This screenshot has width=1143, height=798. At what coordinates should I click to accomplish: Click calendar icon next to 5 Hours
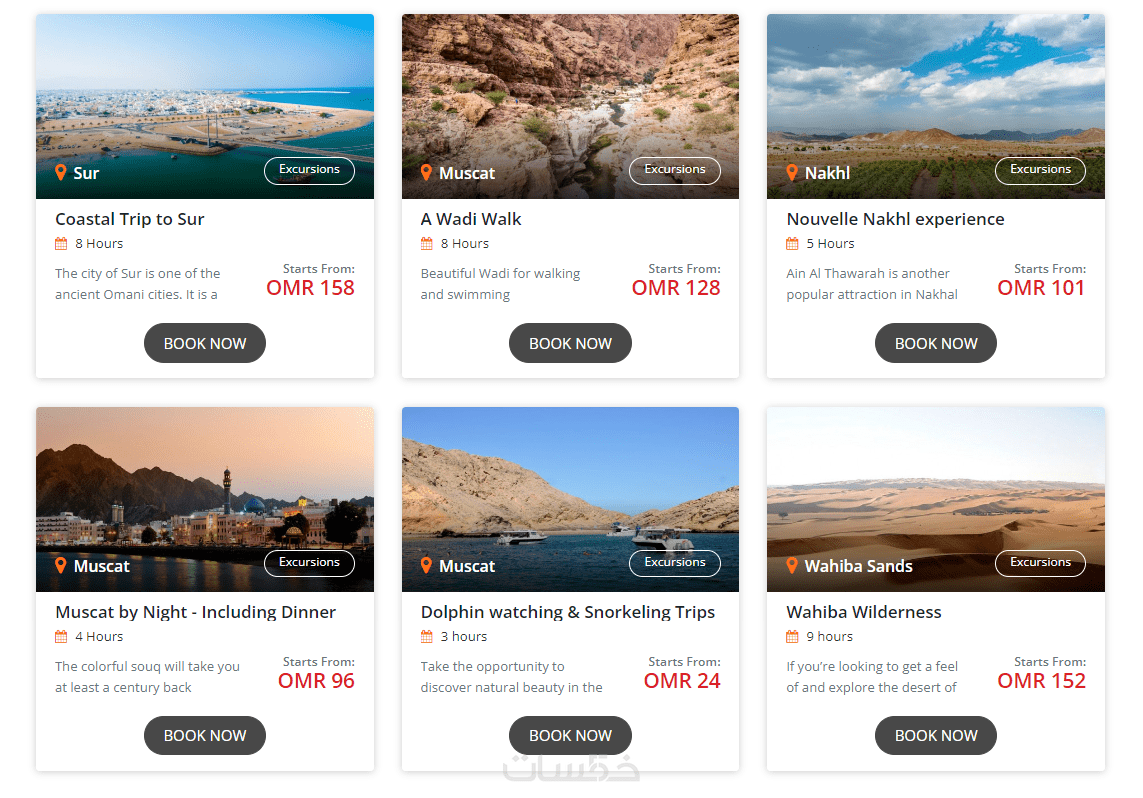click(792, 243)
